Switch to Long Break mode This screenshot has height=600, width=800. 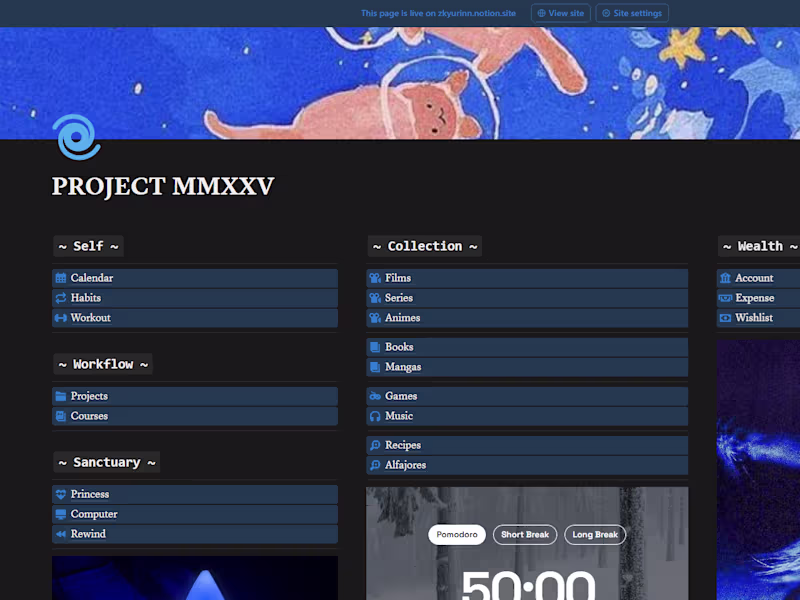(x=595, y=535)
